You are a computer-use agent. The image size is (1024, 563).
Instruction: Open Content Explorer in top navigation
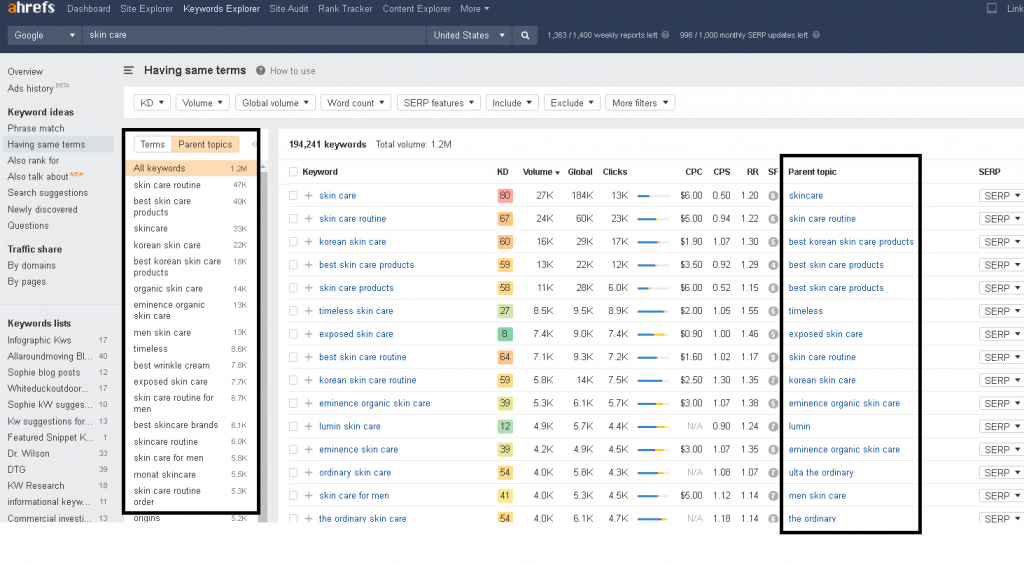pos(417,8)
